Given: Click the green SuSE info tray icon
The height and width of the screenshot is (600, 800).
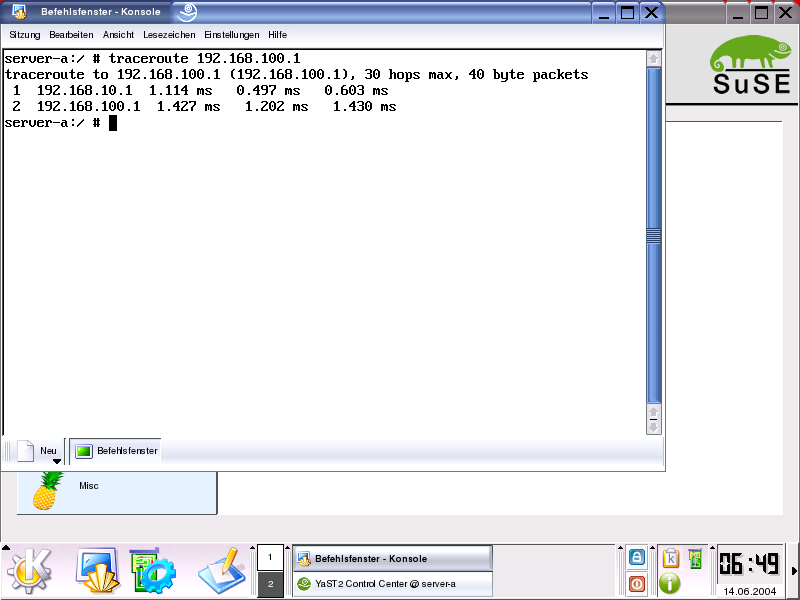Looking at the screenshot, I should tap(670, 583).
